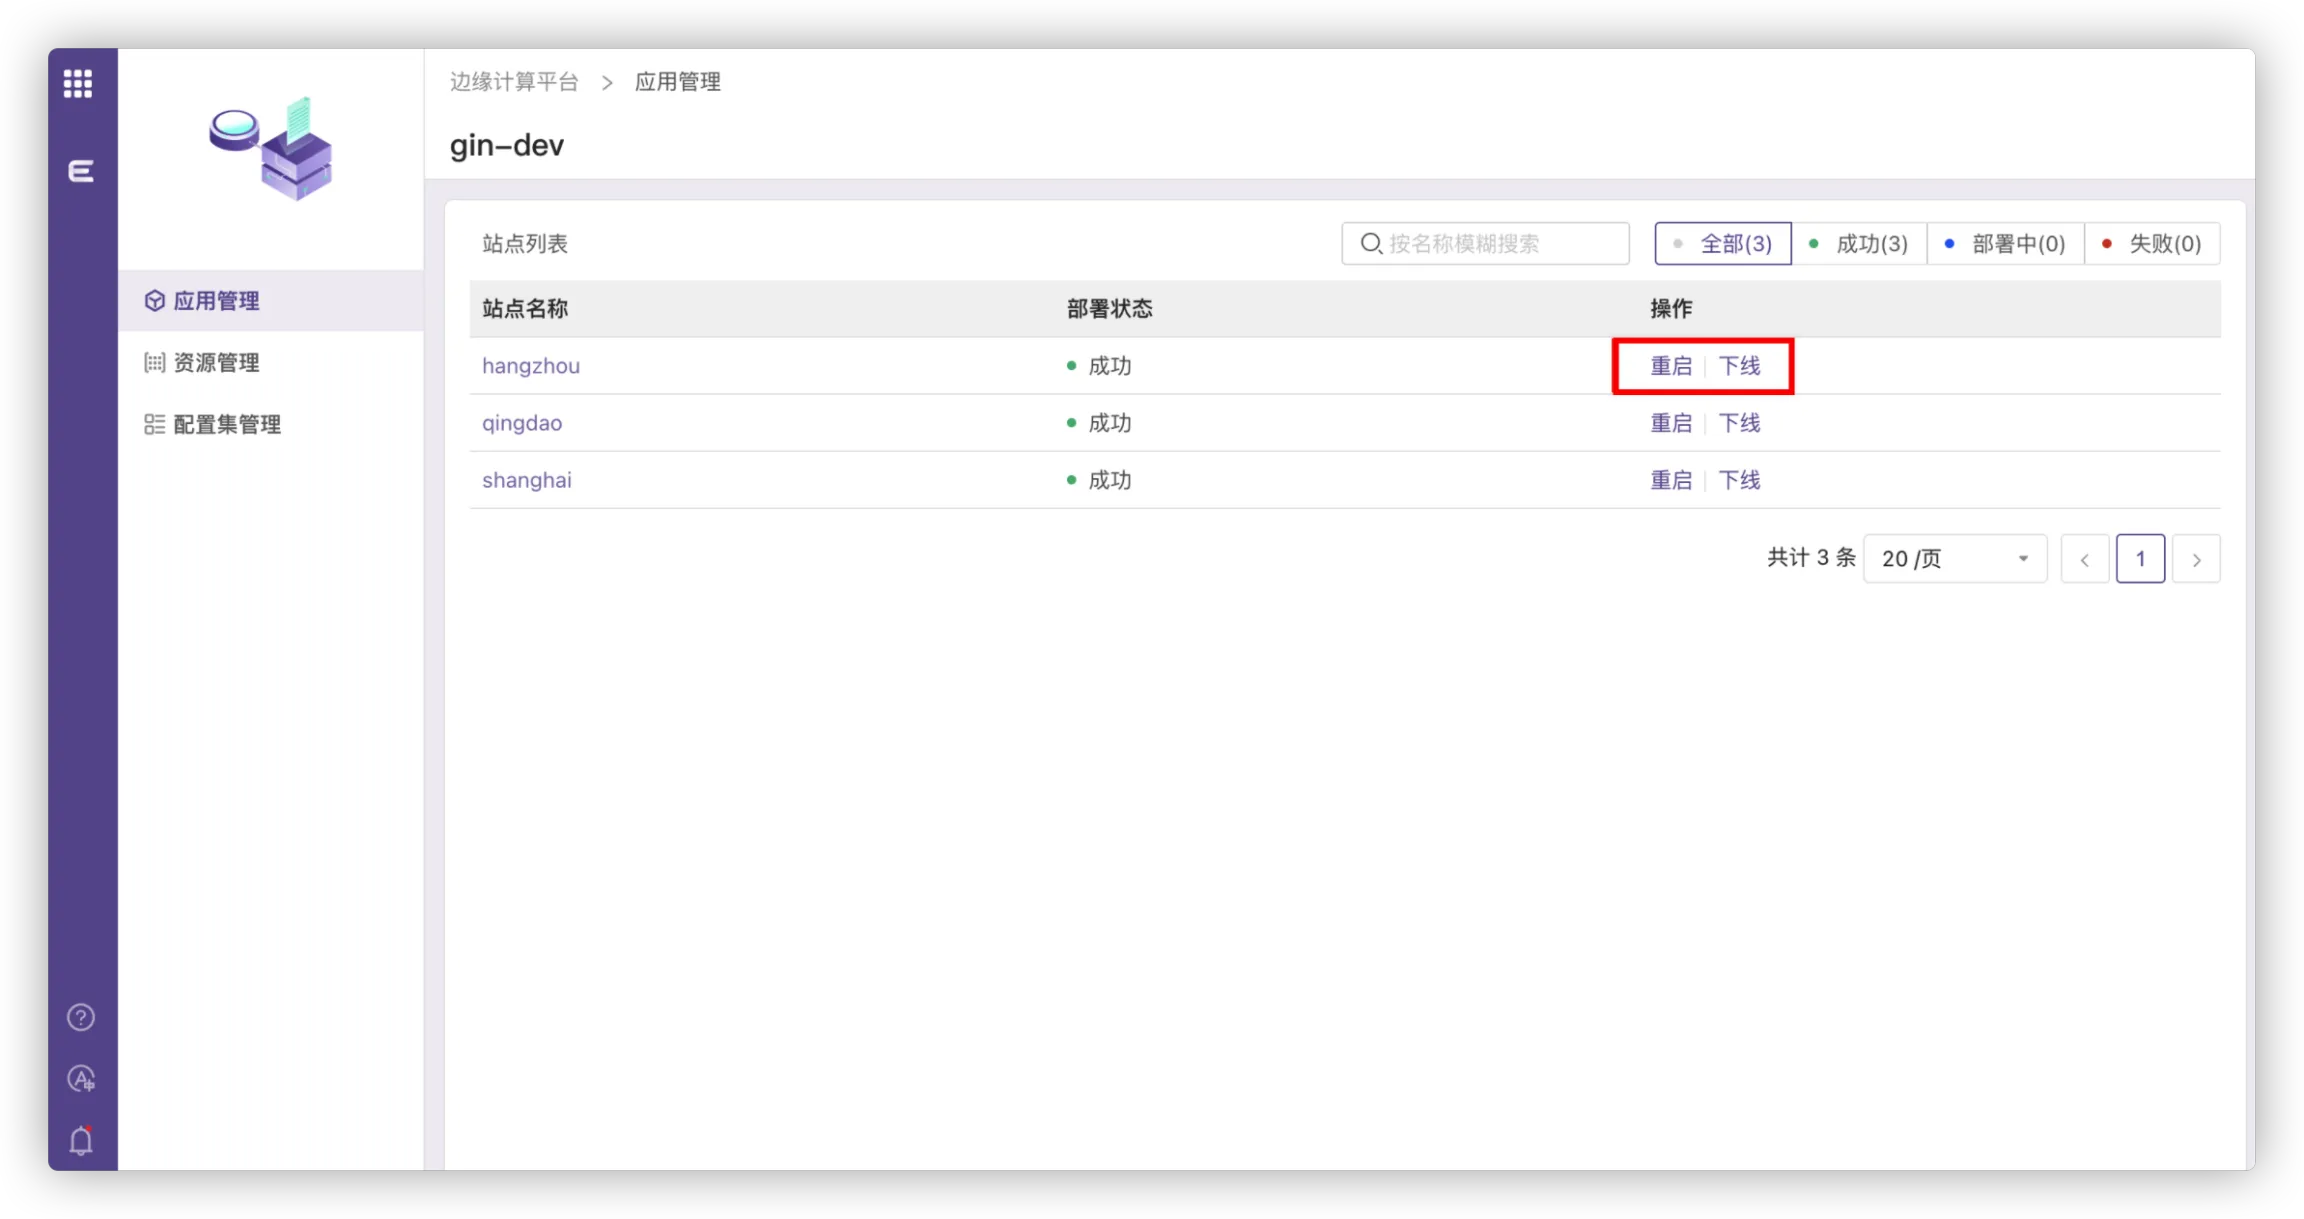Screen dimensions: 2304x1219
Task: Select the 全部(3) status filter
Action: (1723, 244)
